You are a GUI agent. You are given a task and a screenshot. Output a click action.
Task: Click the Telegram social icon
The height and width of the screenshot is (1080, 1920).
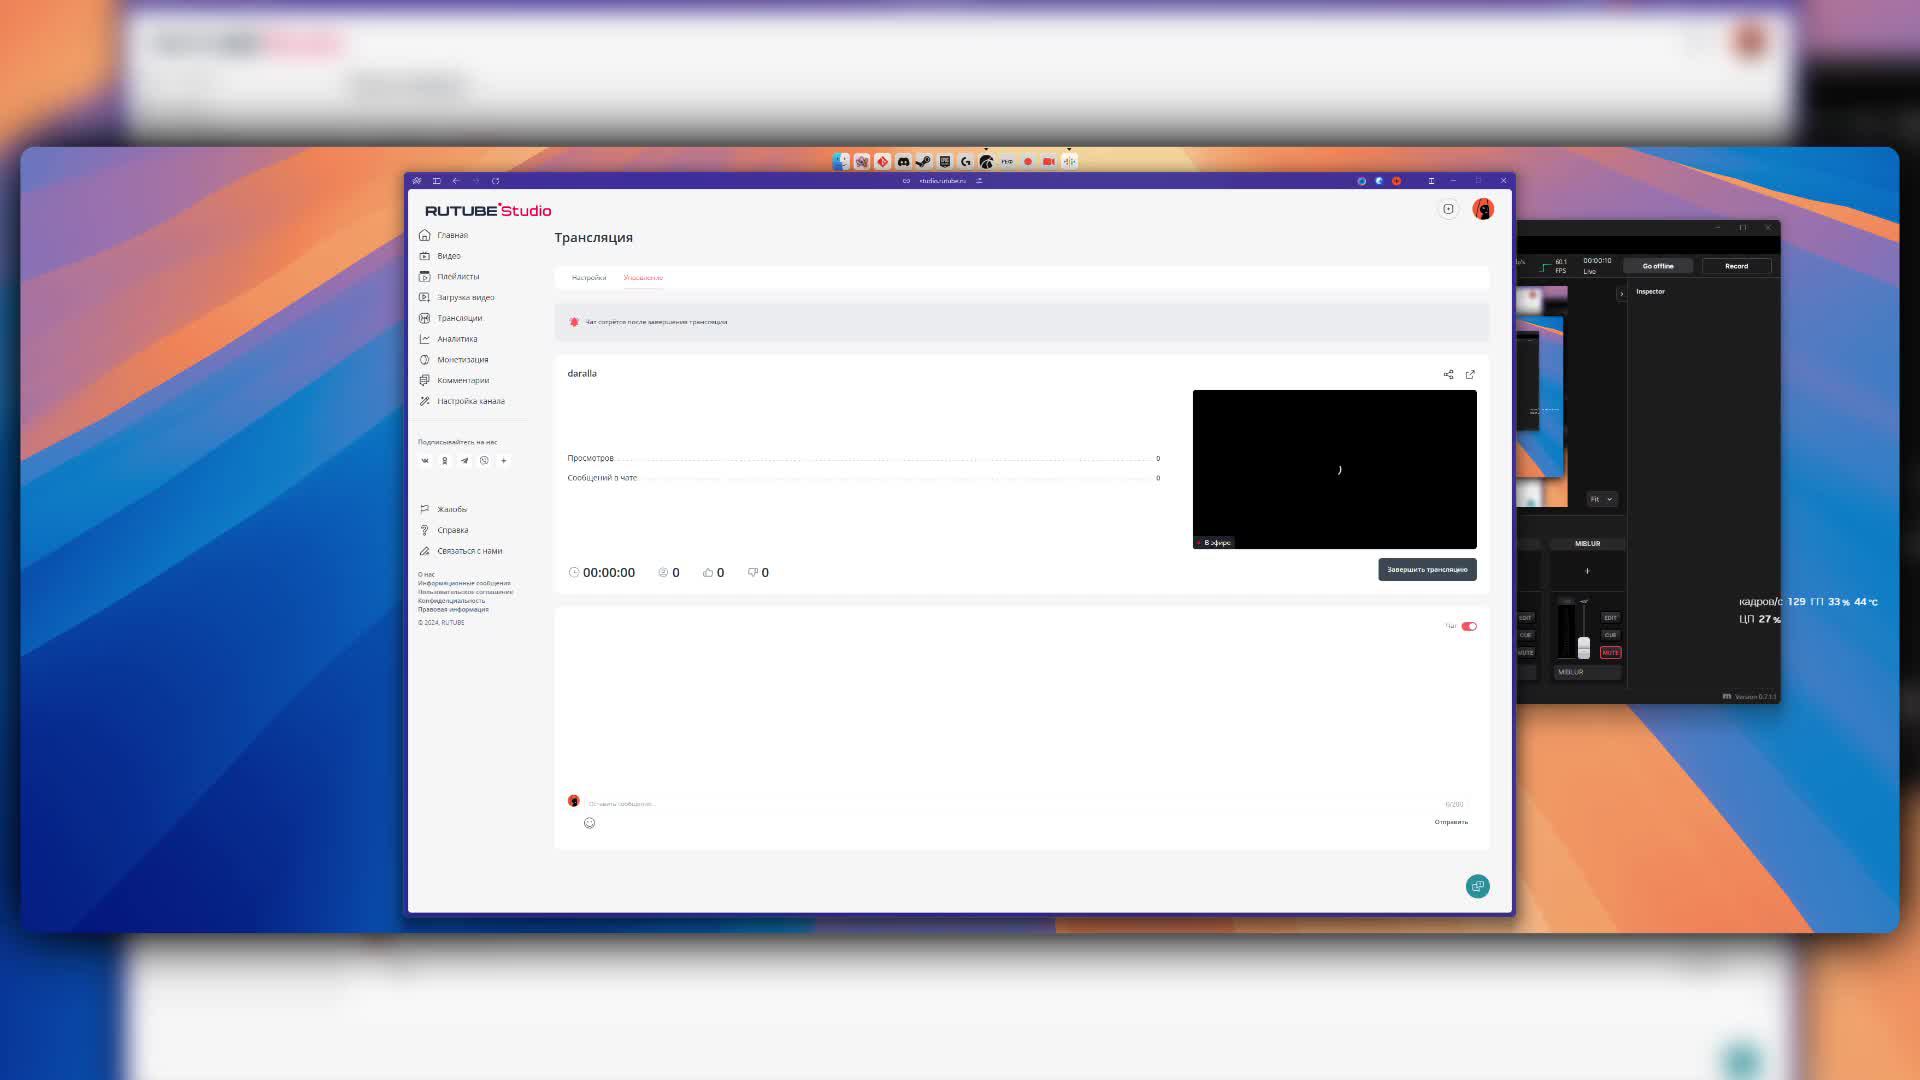(464, 461)
